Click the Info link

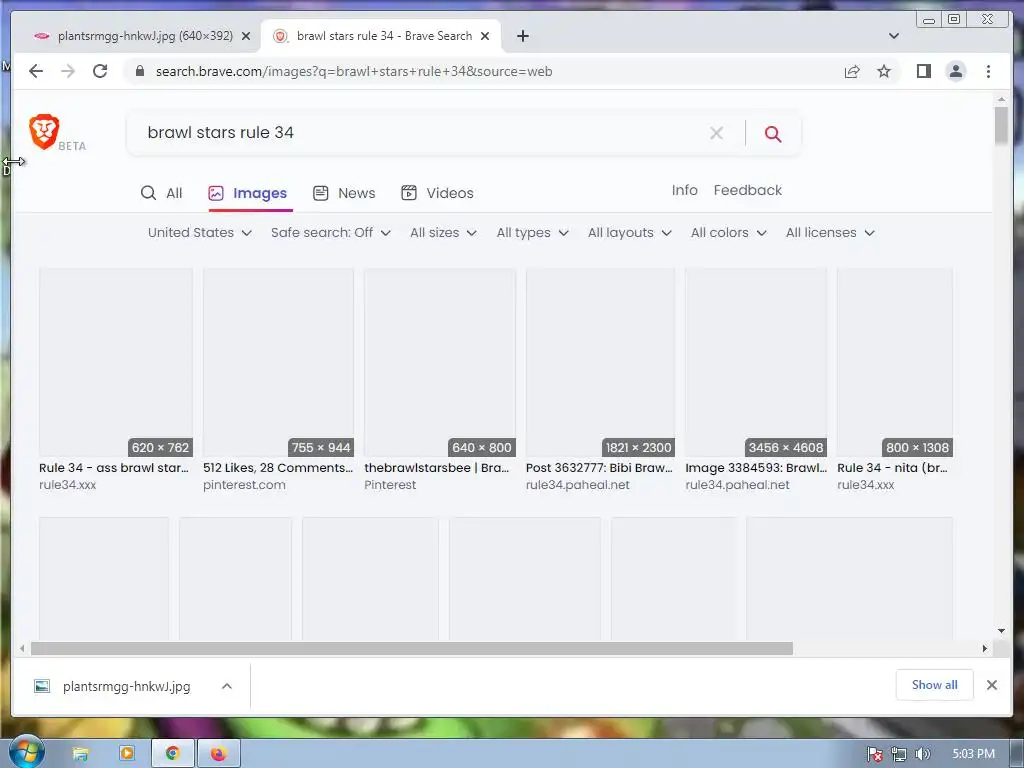(684, 190)
